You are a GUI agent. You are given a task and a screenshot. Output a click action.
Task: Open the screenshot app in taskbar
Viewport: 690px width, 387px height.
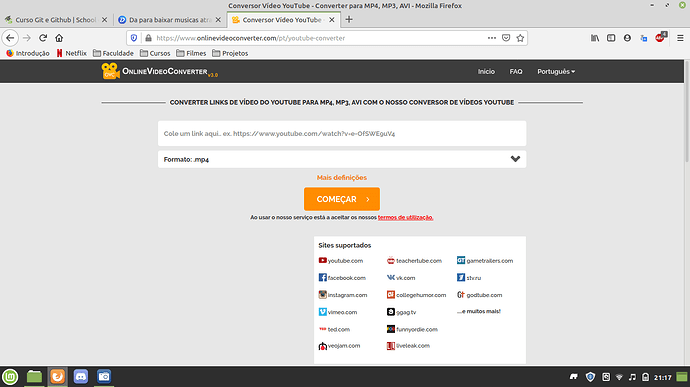(104, 377)
